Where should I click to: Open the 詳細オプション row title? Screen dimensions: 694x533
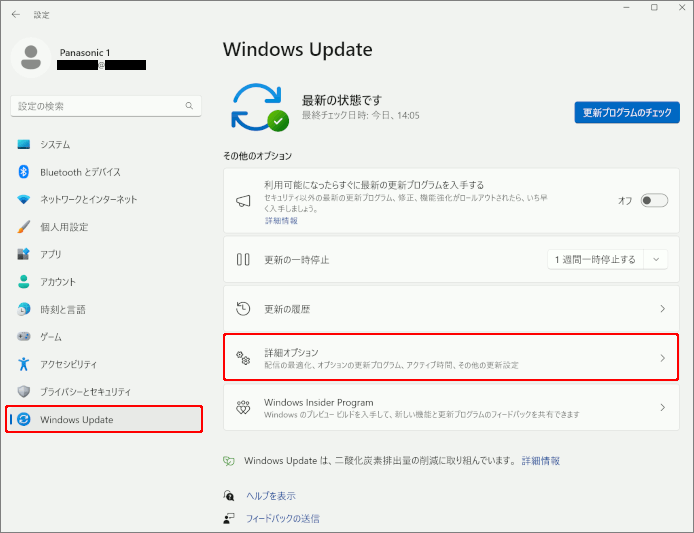tap(291, 352)
